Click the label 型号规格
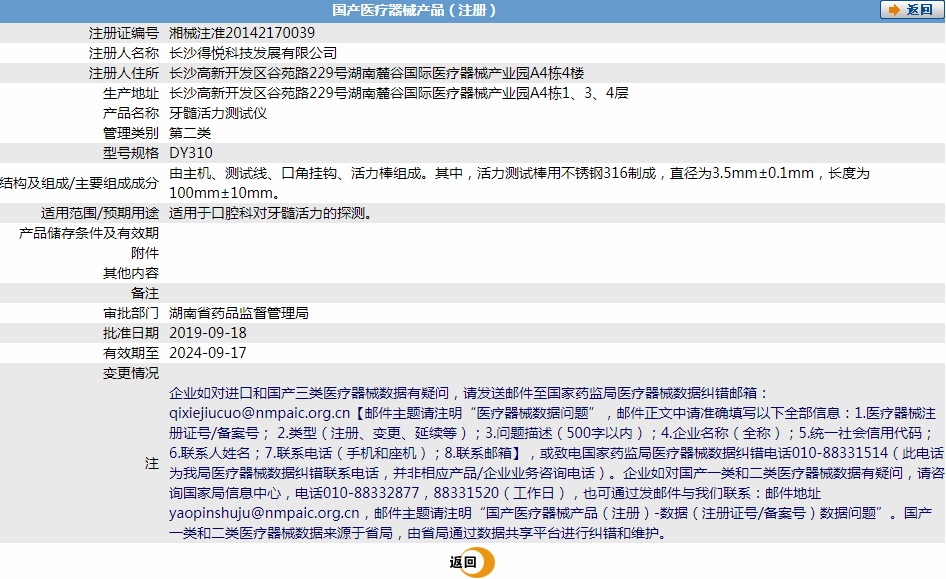The image size is (946, 579). (131, 153)
